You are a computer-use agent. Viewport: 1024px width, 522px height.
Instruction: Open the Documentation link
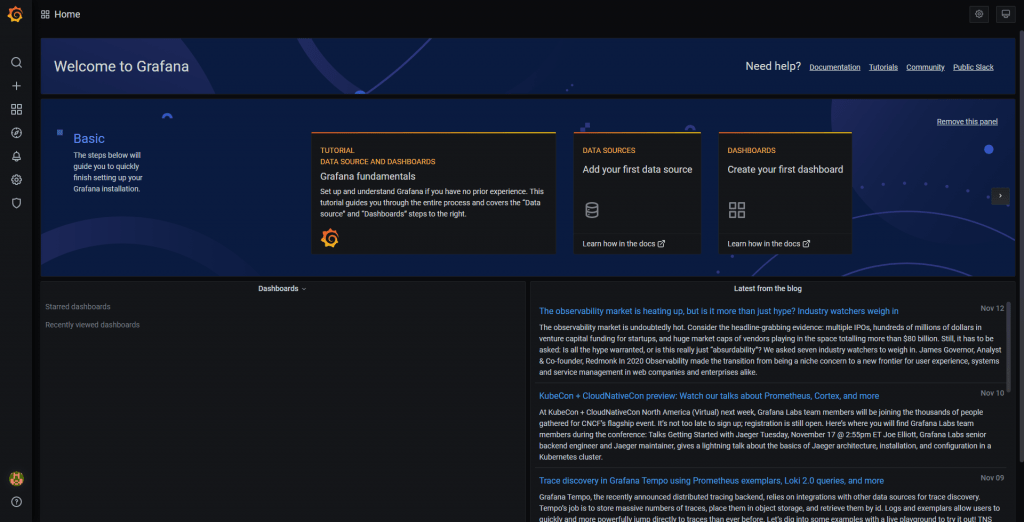835,67
